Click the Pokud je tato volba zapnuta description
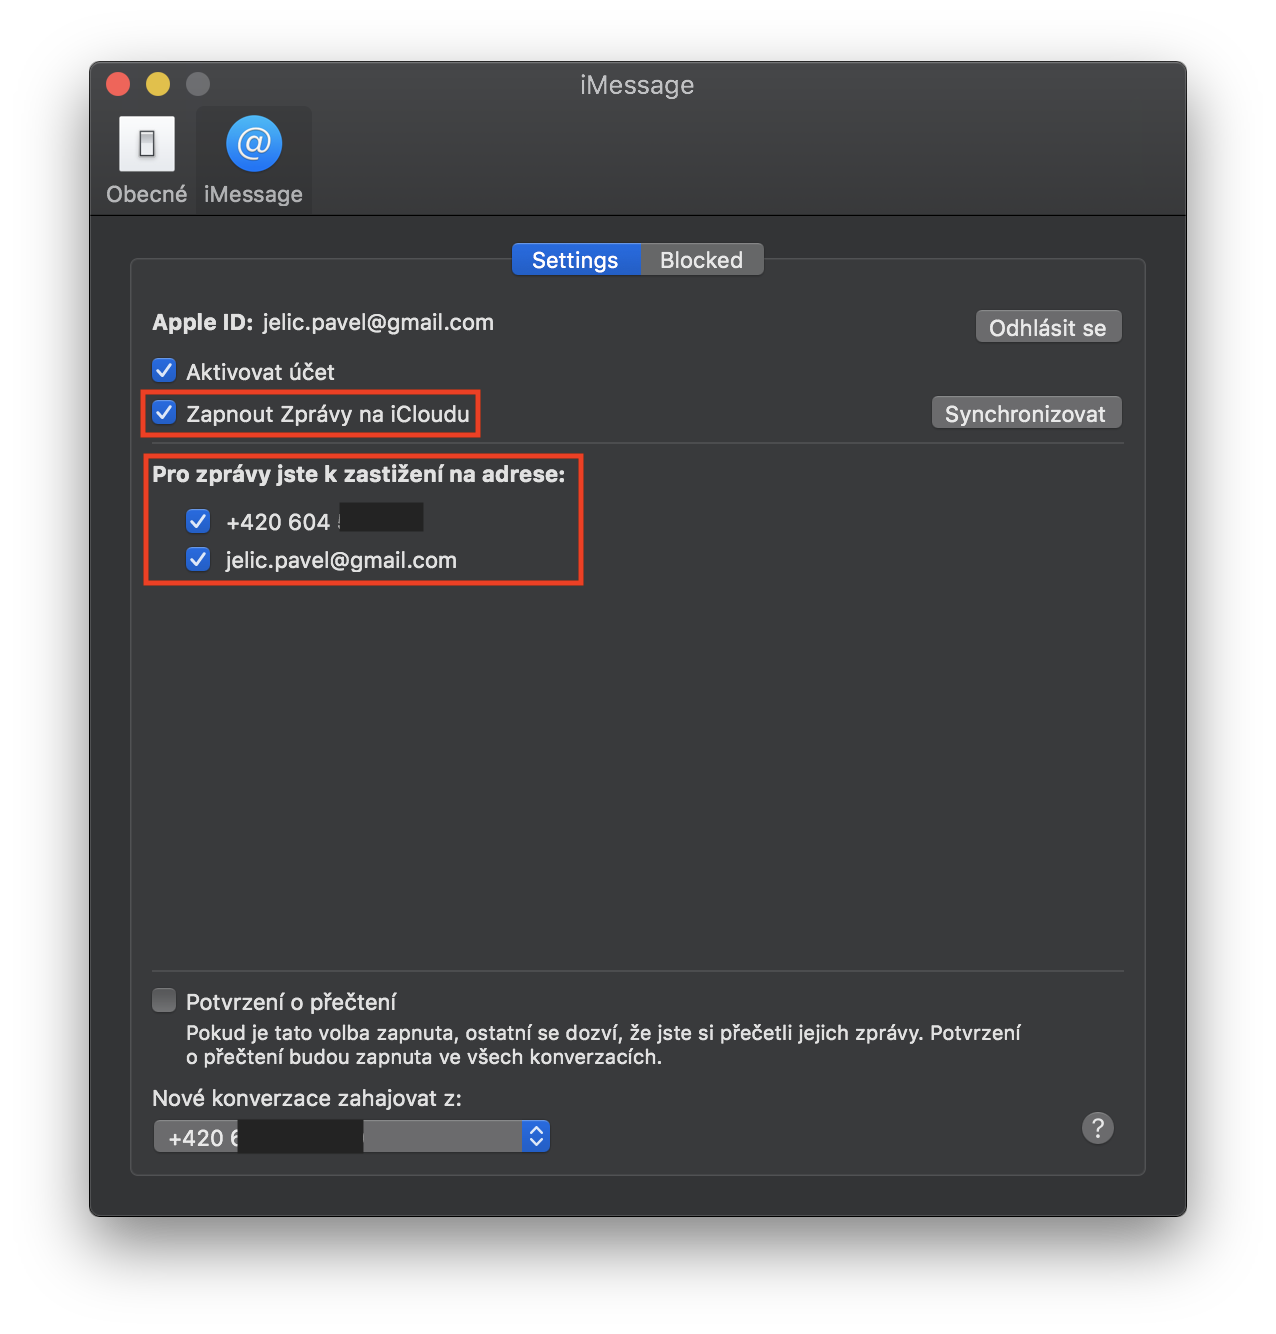The width and height of the screenshot is (1276, 1334). 603,1045
